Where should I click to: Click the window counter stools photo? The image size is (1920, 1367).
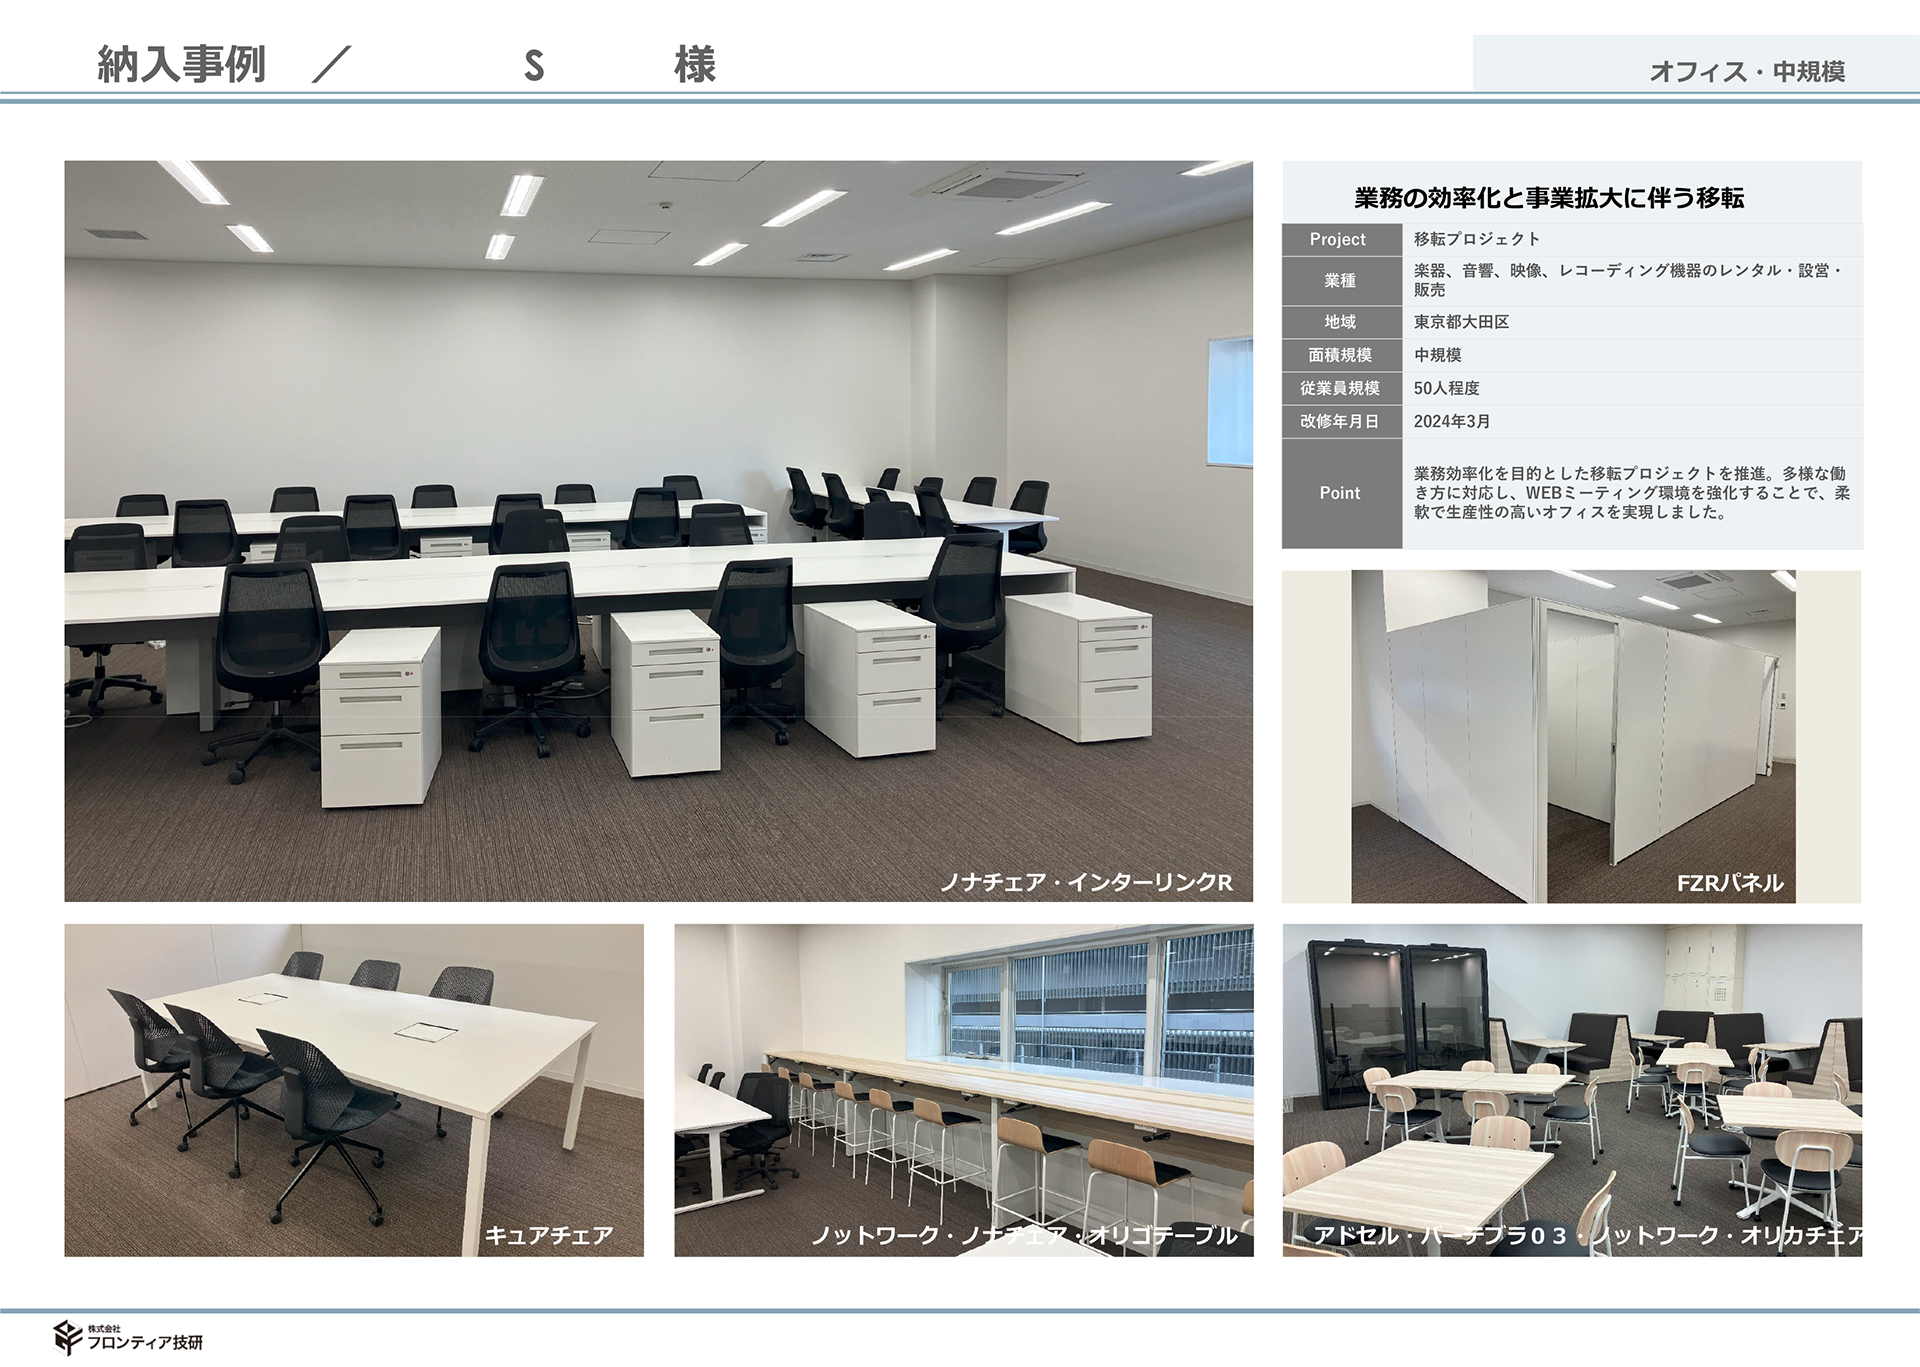click(963, 1089)
